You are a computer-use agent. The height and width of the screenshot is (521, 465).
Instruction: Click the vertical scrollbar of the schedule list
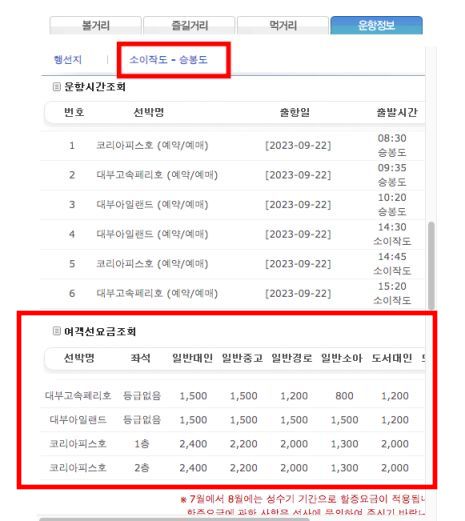pos(431,265)
